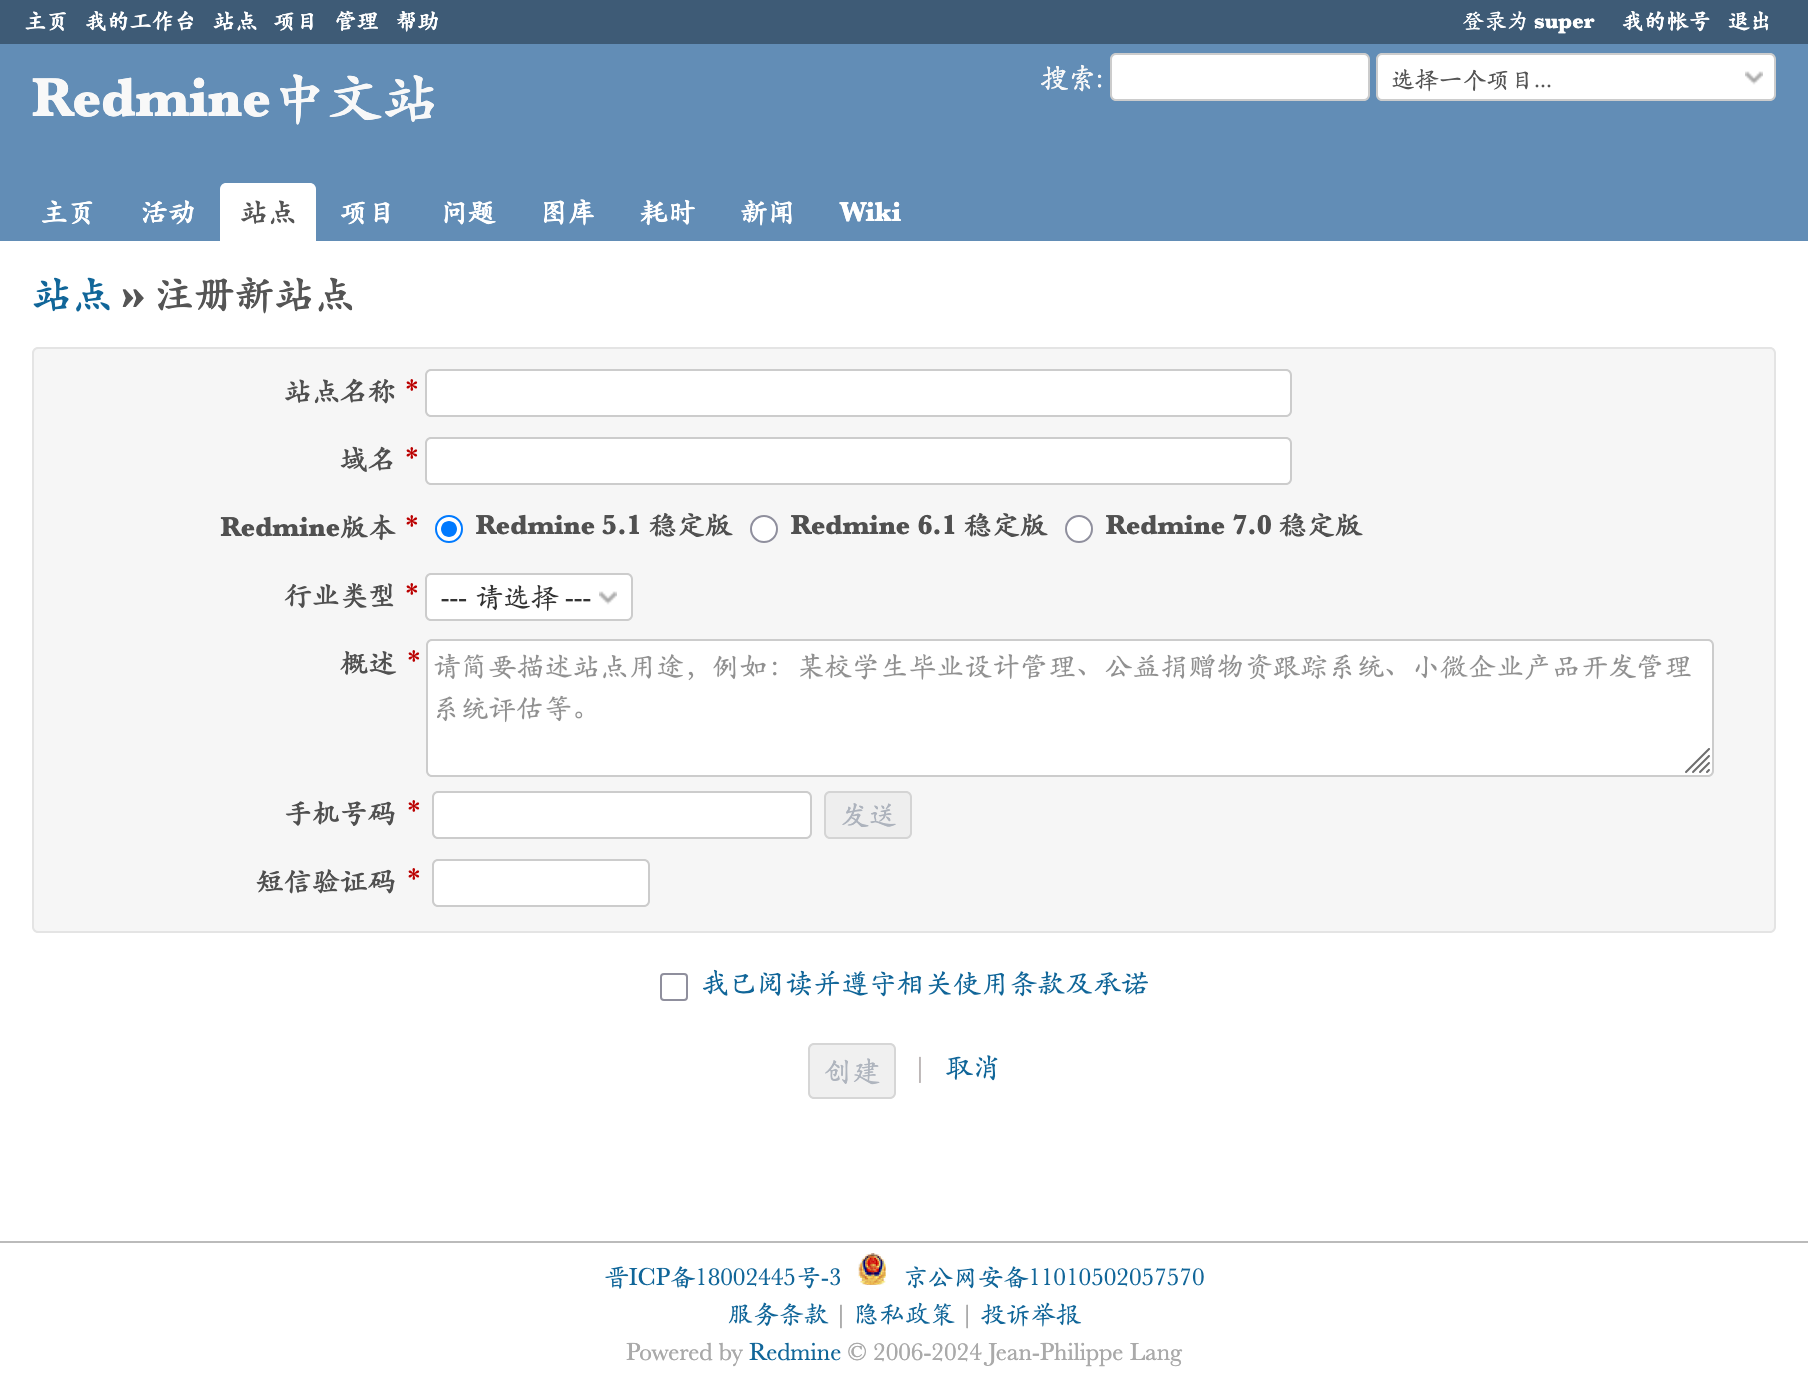
Task: Open 我的工作台 in the top bar
Action: coord(140,21)
